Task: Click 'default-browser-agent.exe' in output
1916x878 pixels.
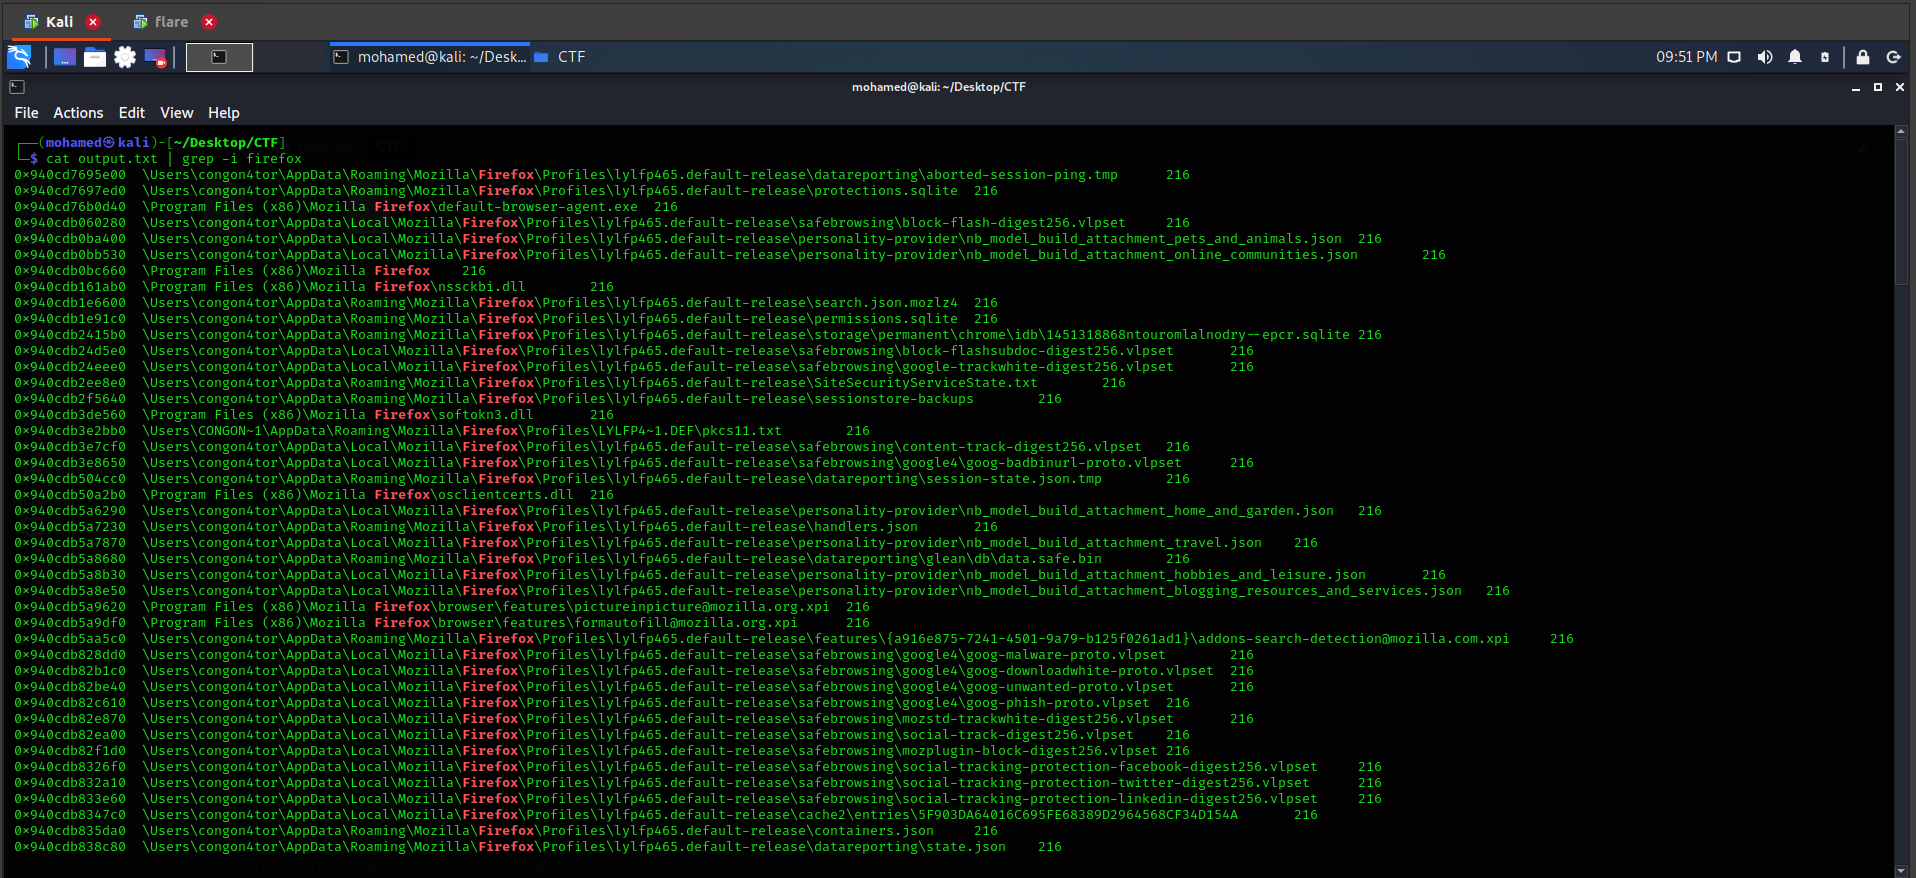Action: [x=538, y=207]
